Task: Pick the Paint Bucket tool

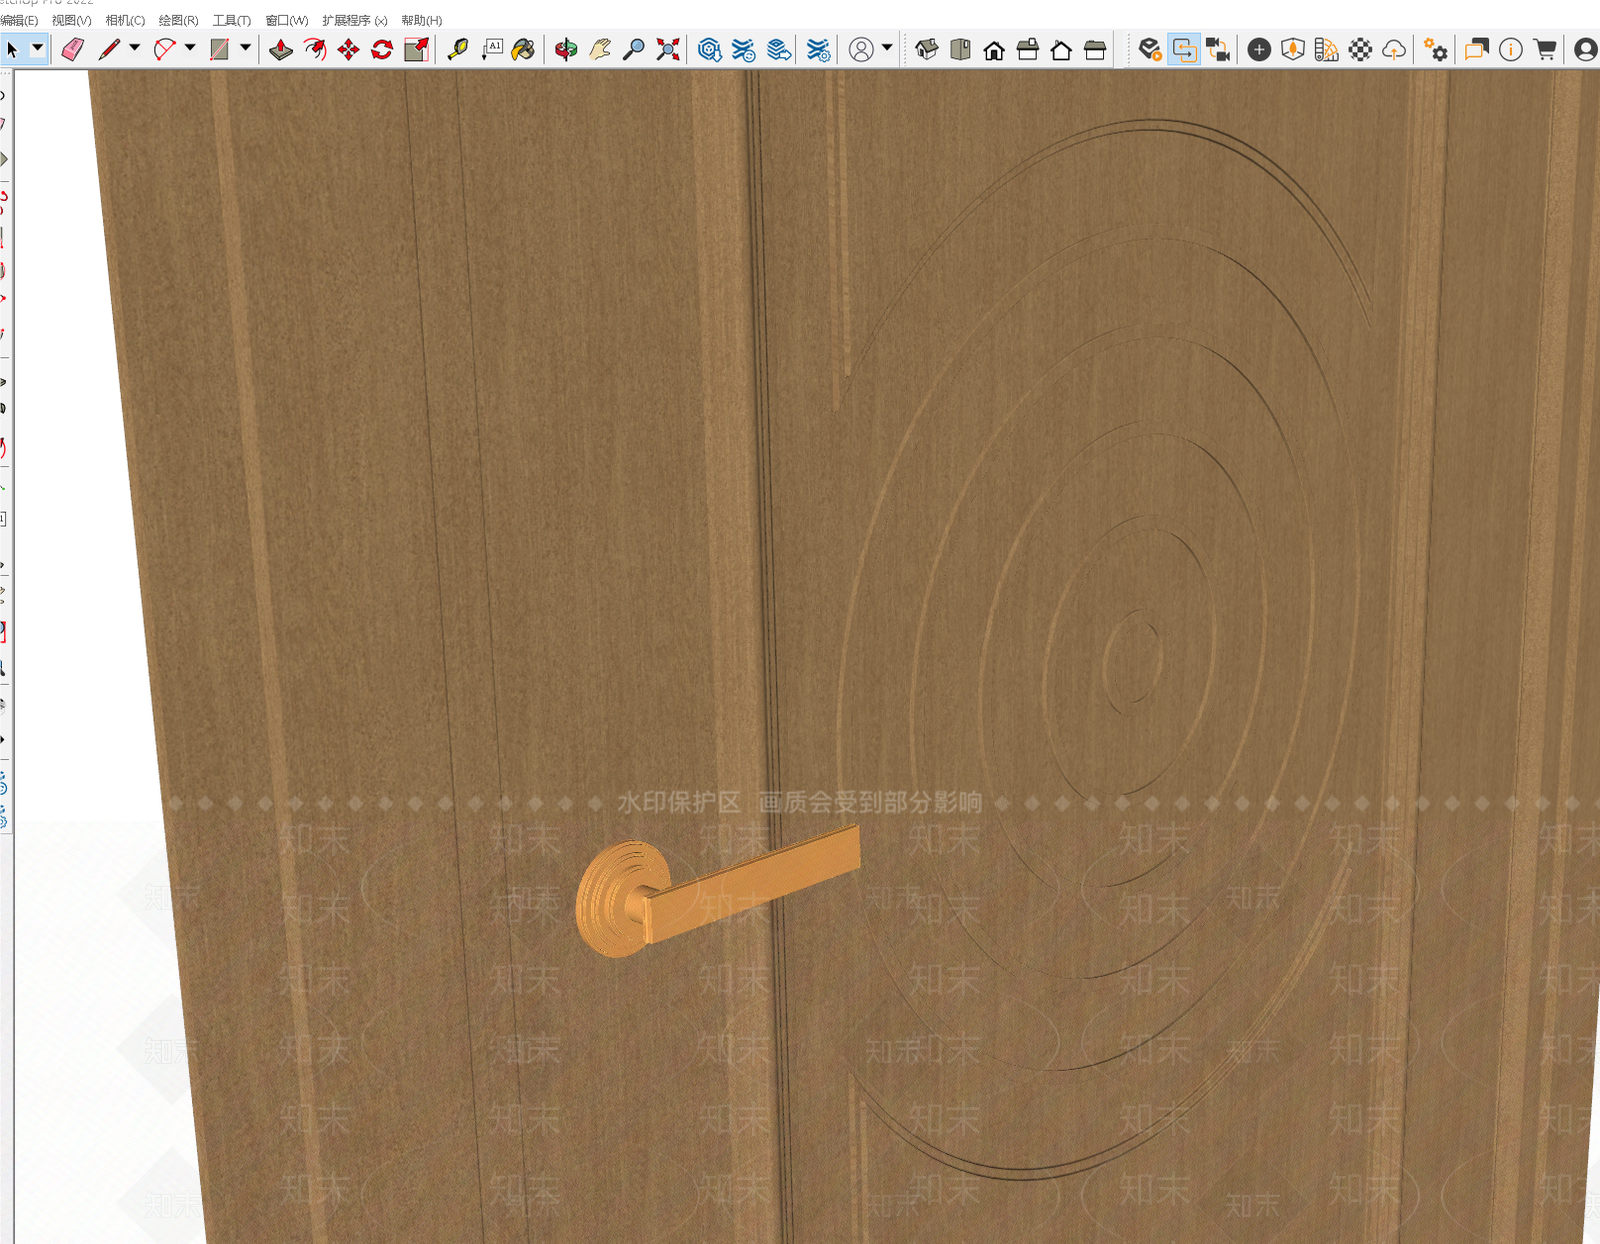Action: (x=523, y=49)
